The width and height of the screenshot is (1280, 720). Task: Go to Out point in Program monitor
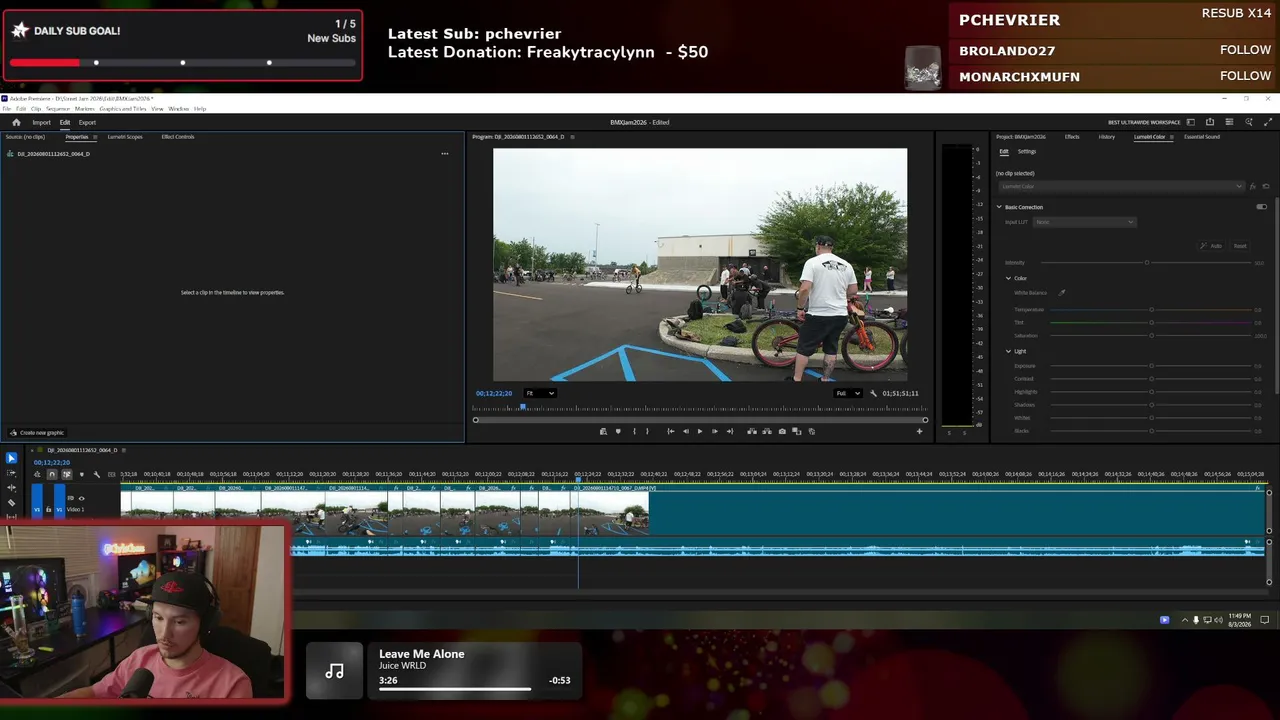[729, 431]
